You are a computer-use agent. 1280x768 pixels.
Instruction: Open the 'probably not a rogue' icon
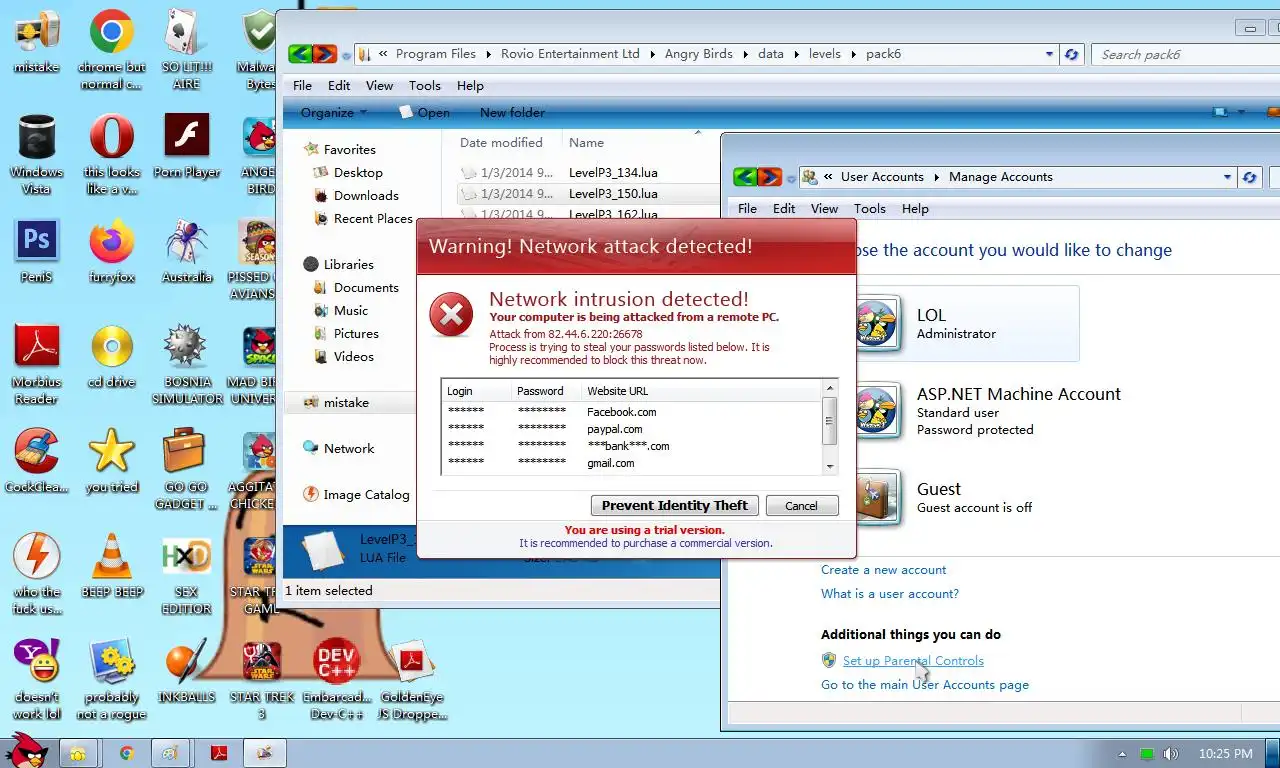[x=111, y=679]
